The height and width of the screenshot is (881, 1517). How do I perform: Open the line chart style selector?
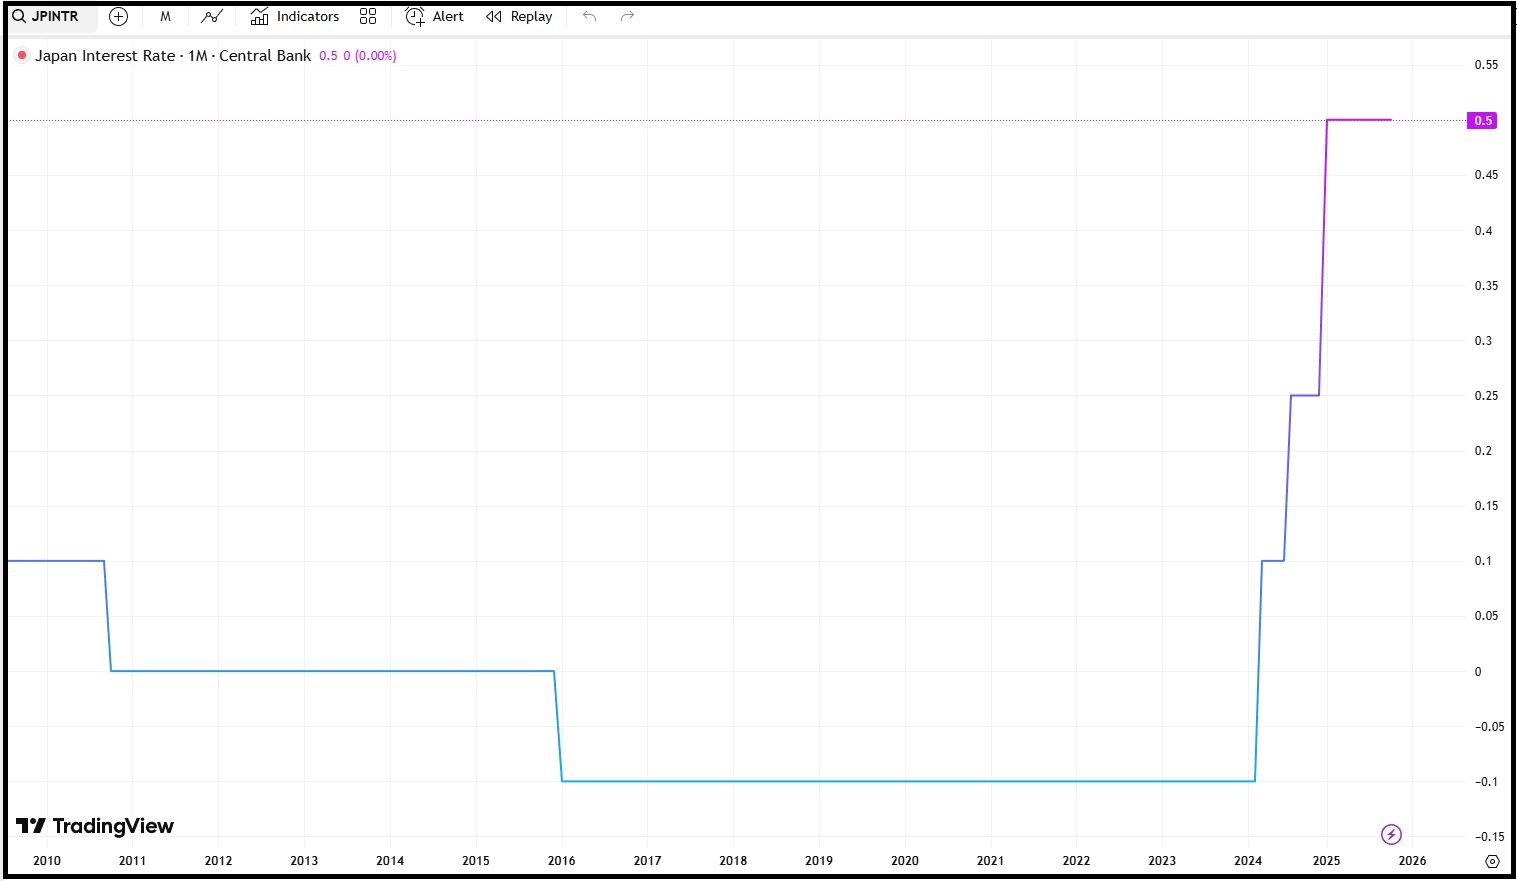pyautogui.click(x=211, y=16)
